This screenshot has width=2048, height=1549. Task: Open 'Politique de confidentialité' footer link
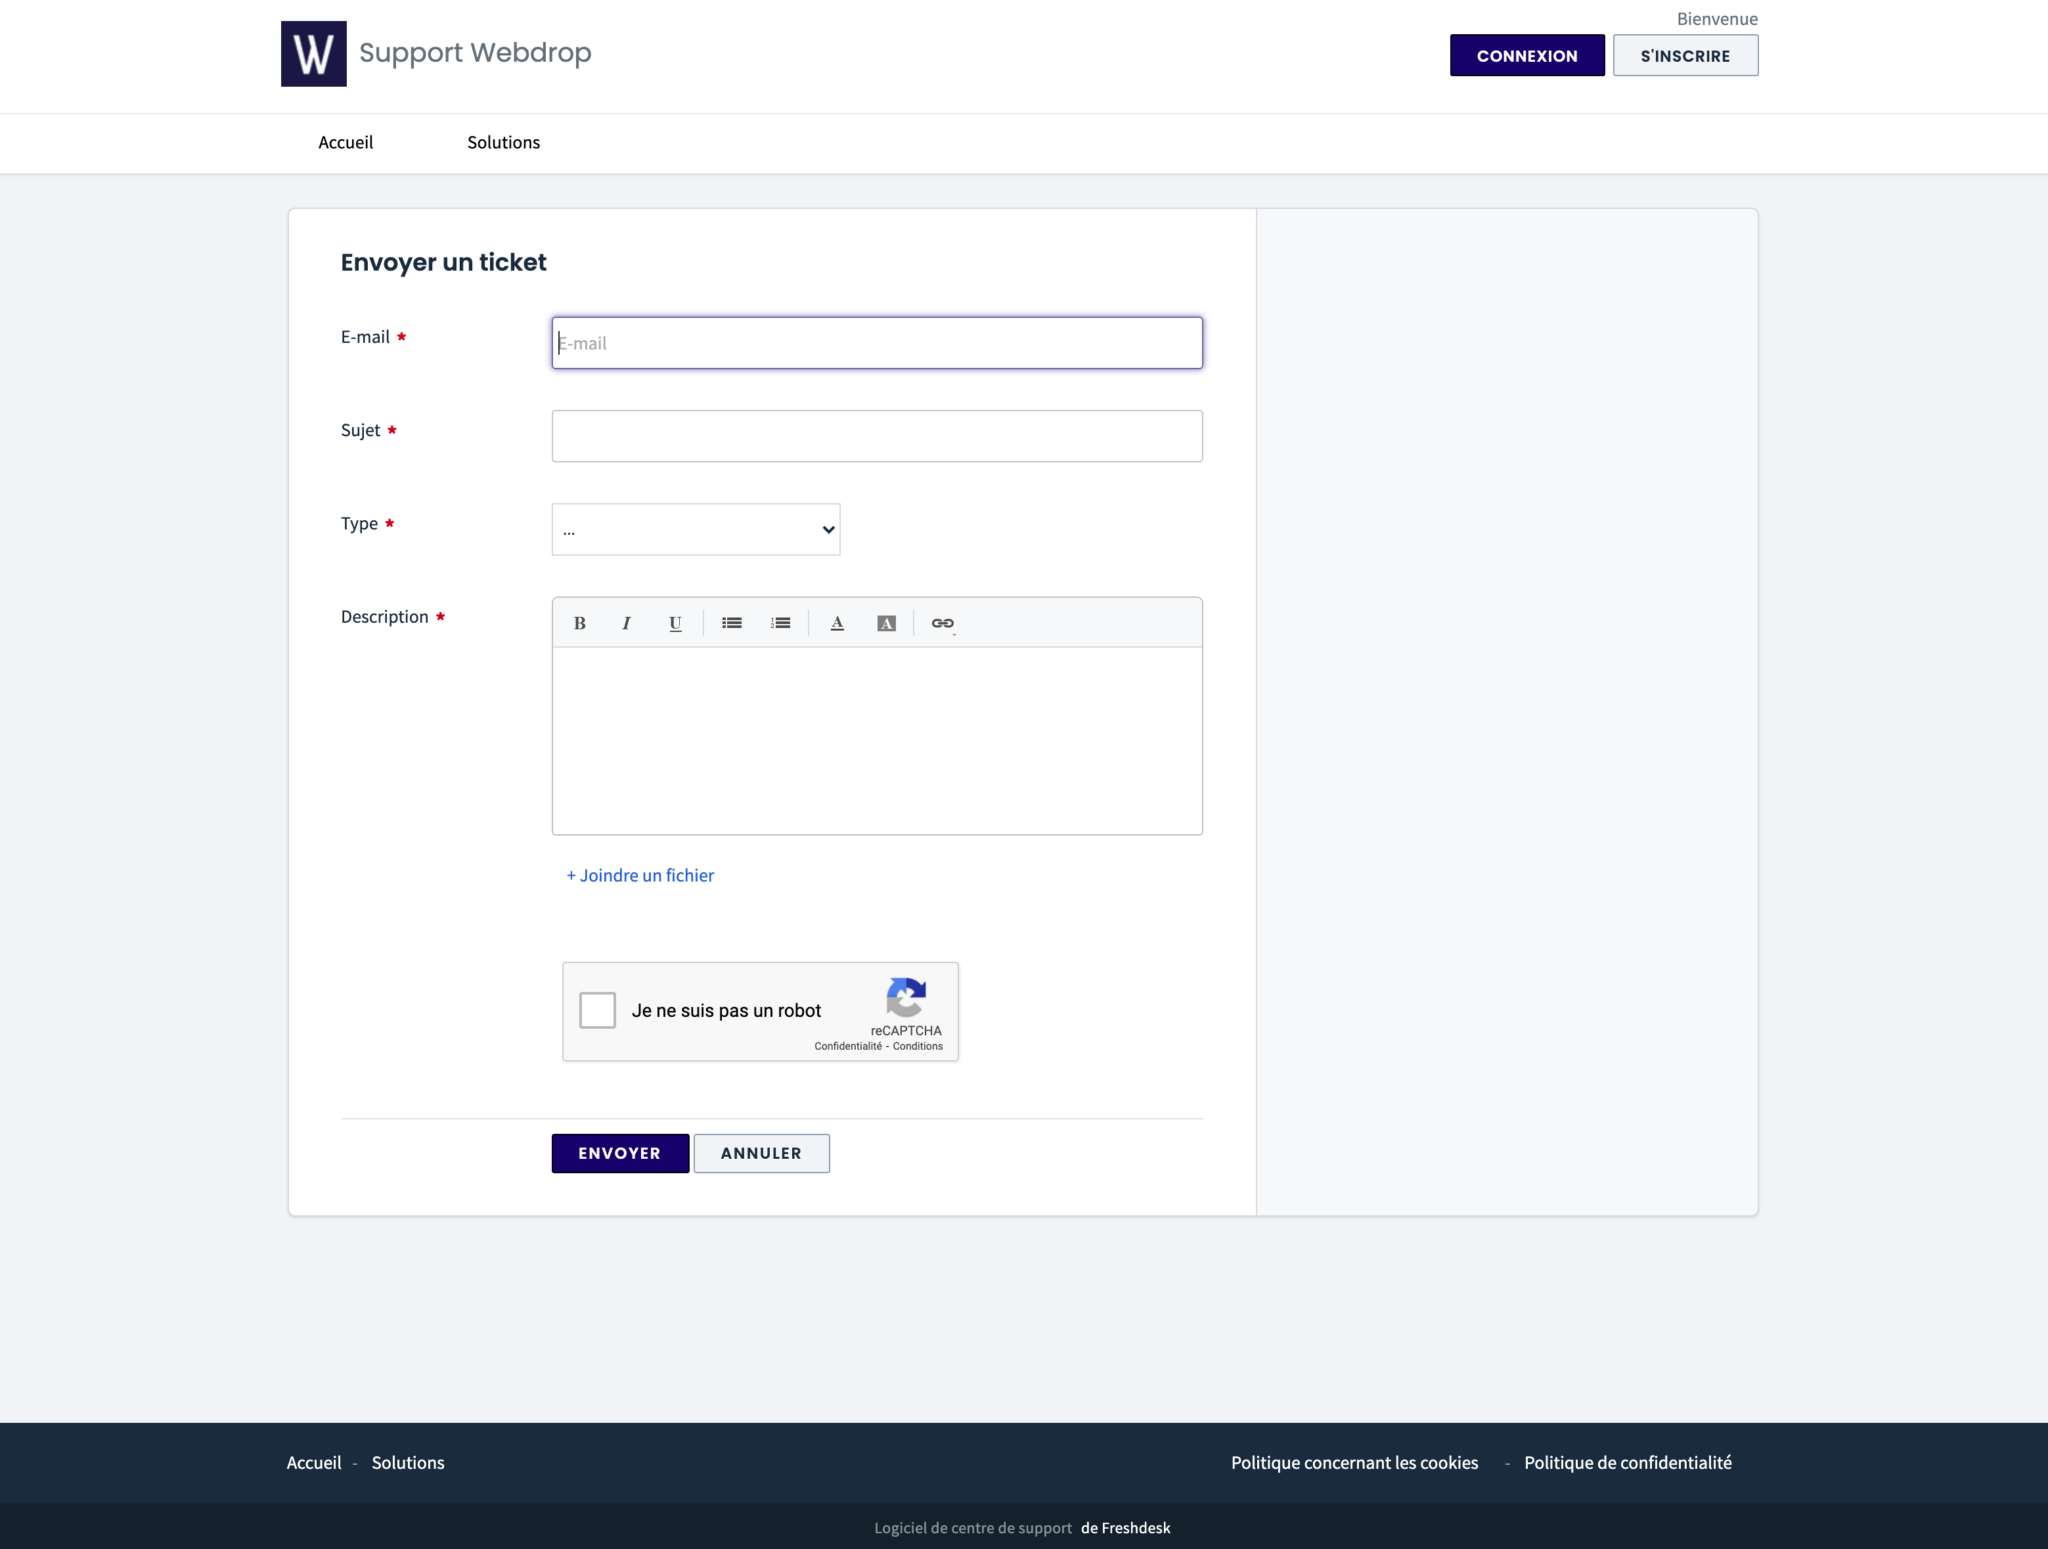click(x=1628, y=1462)
